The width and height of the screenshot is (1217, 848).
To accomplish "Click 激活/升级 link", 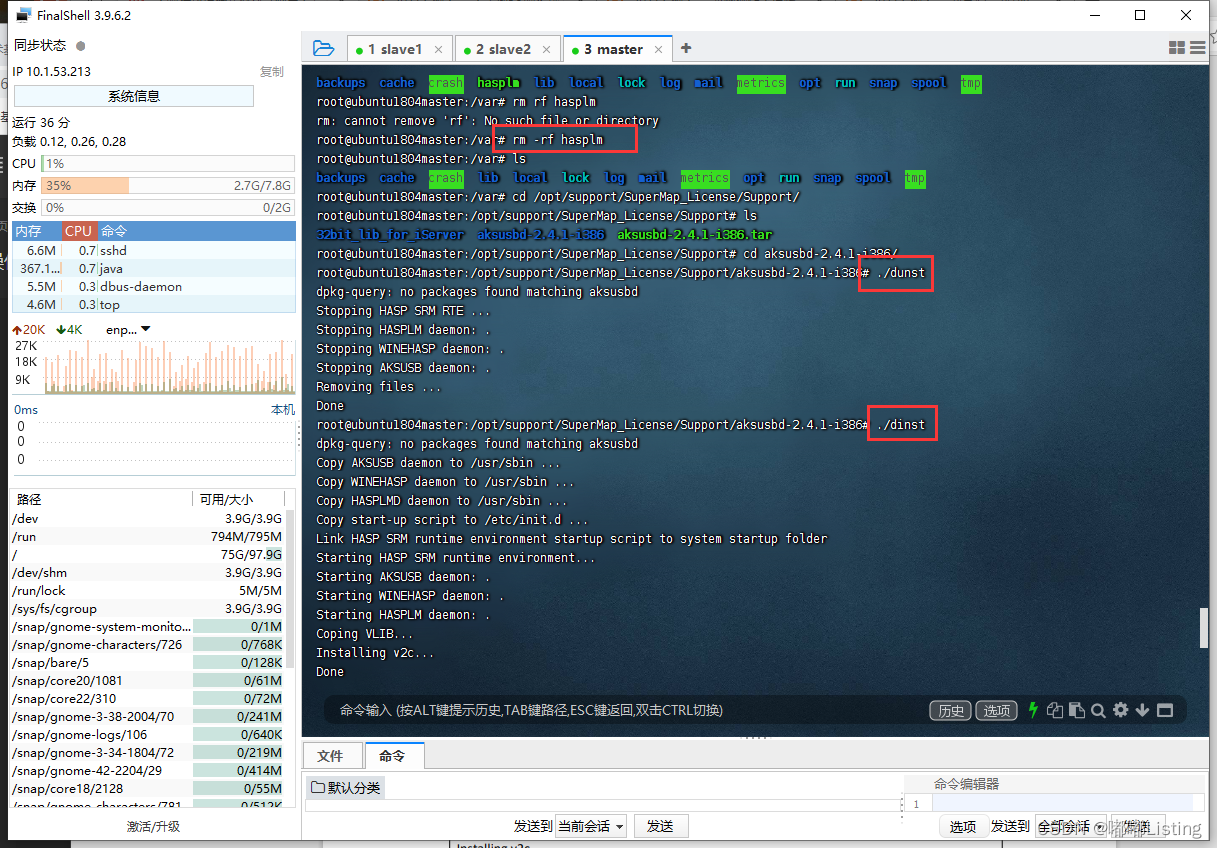I will [153, 826].
